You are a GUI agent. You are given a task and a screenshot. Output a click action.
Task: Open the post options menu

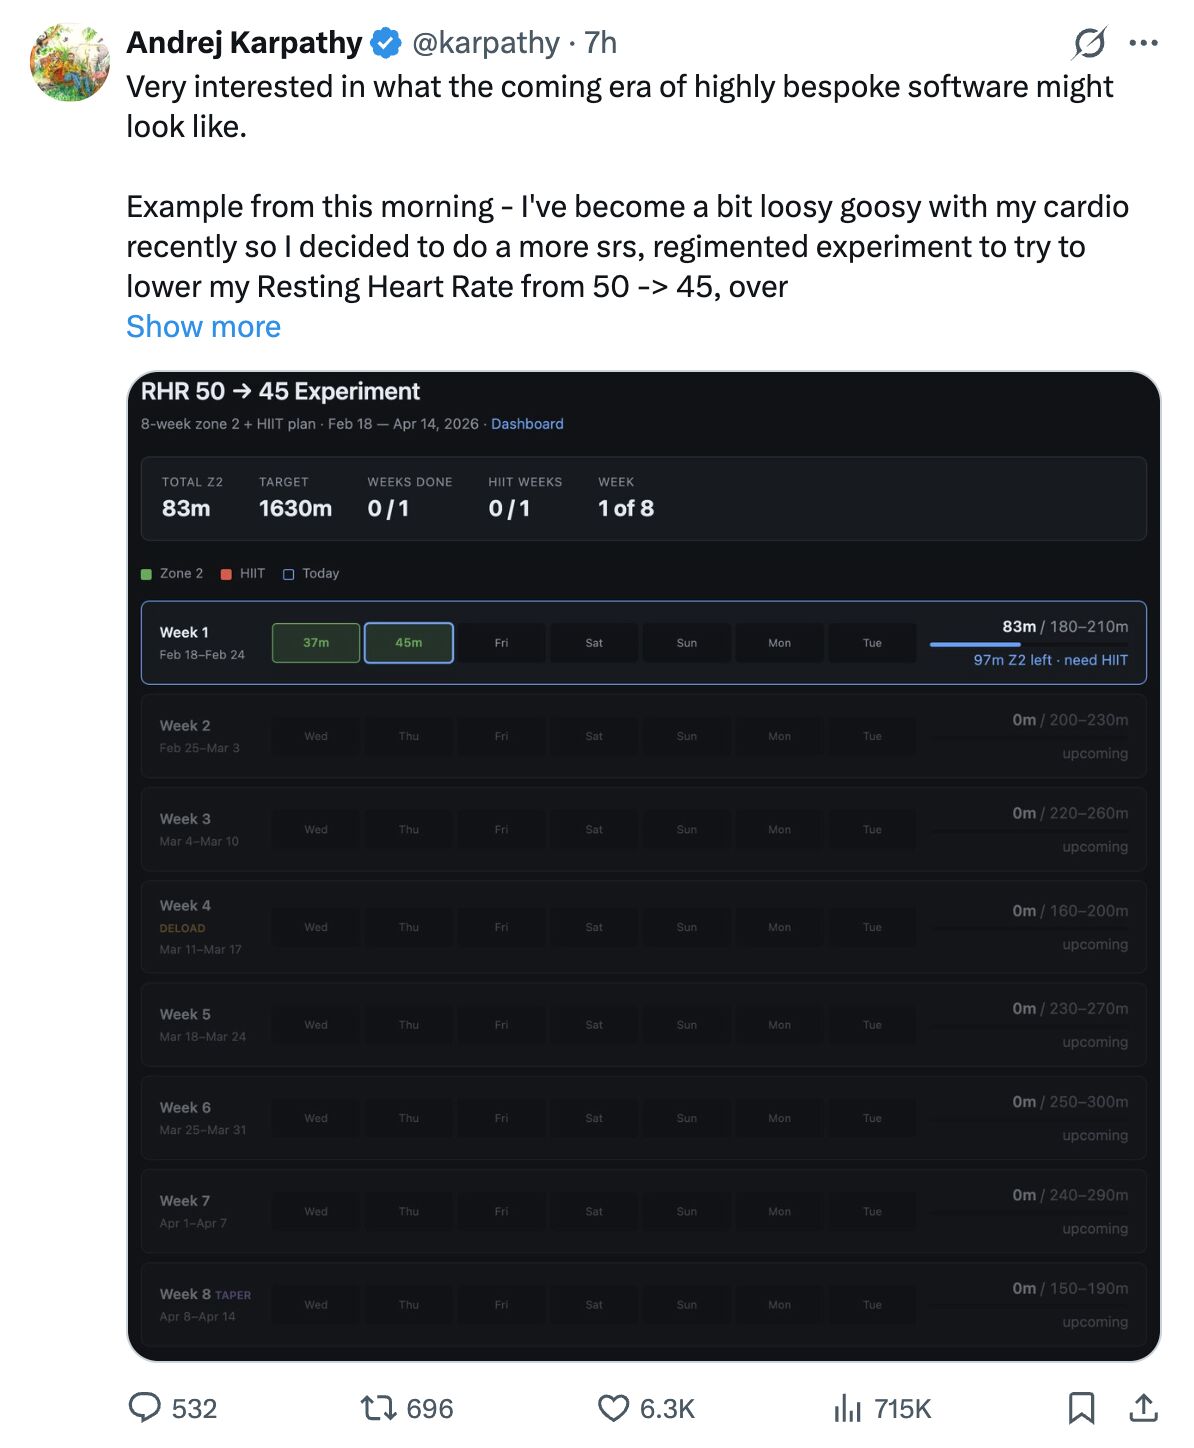click(x=1143, y=42)
